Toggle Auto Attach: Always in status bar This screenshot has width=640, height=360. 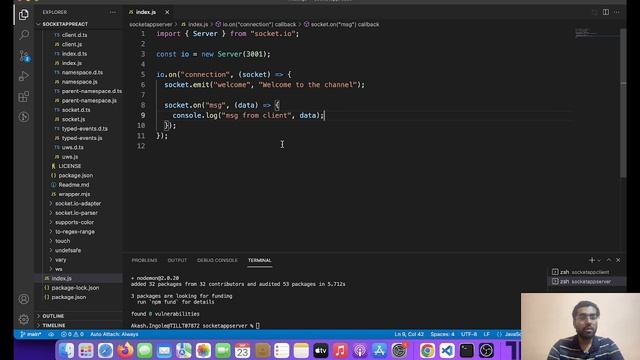click(x=114, y=334)
